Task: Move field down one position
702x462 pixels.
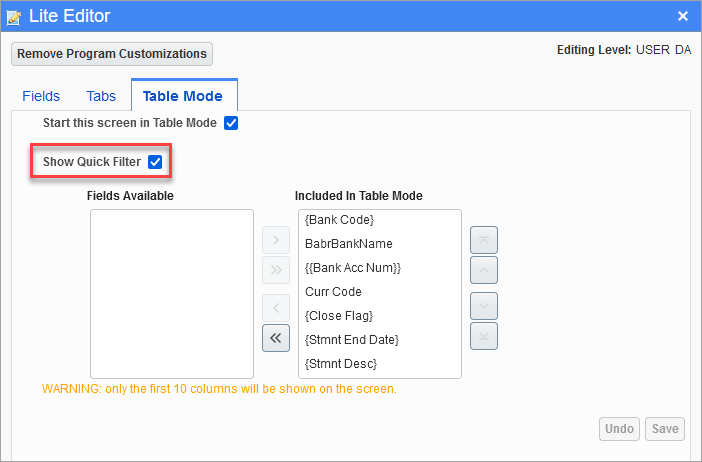Action: (x=484, y=306)
